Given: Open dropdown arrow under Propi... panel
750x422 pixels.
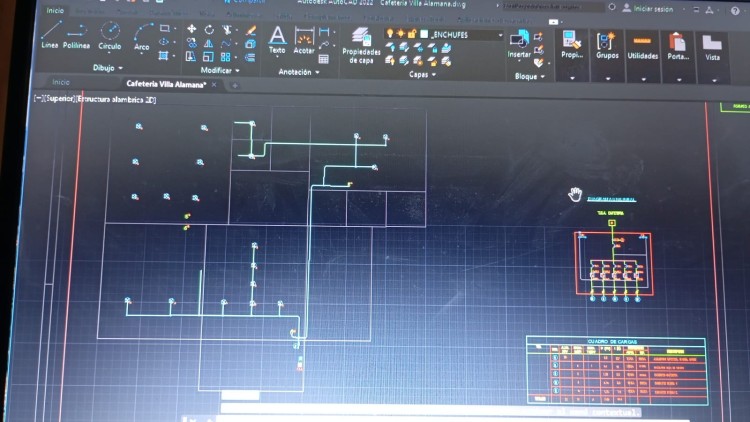Looking at the screenshot, I should 573,78.
